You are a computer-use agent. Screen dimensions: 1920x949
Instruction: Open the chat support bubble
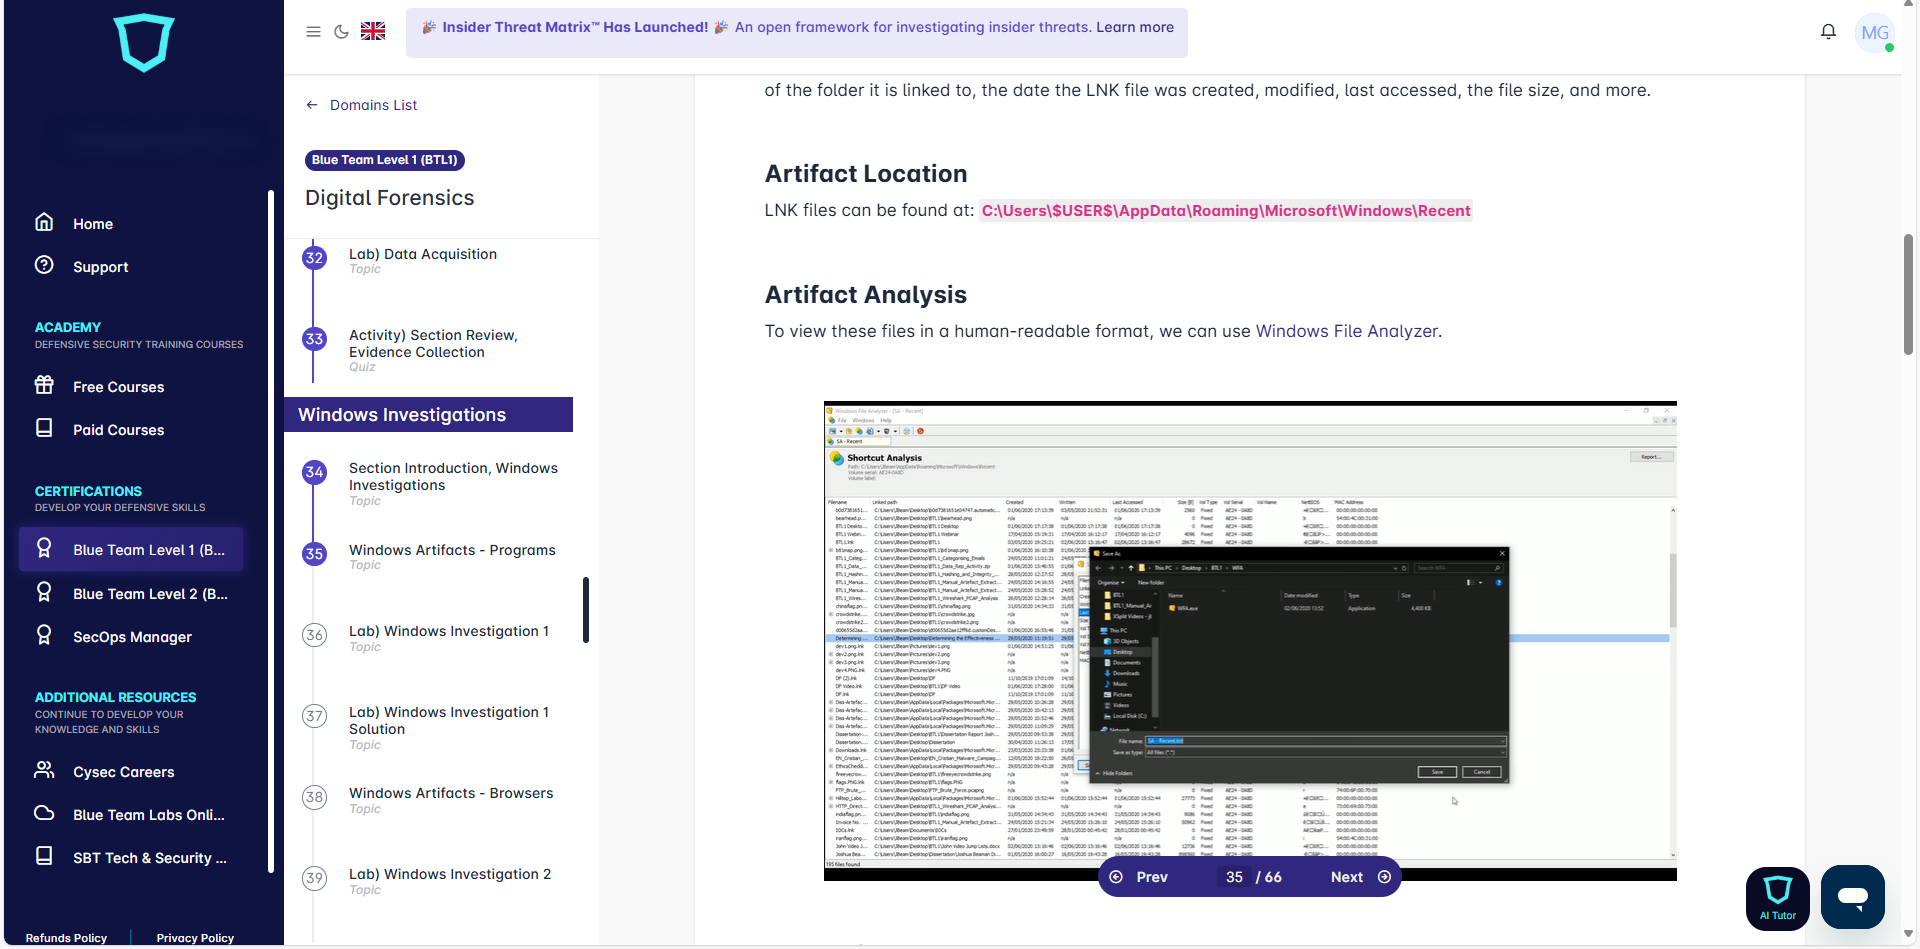[1853, 897]
